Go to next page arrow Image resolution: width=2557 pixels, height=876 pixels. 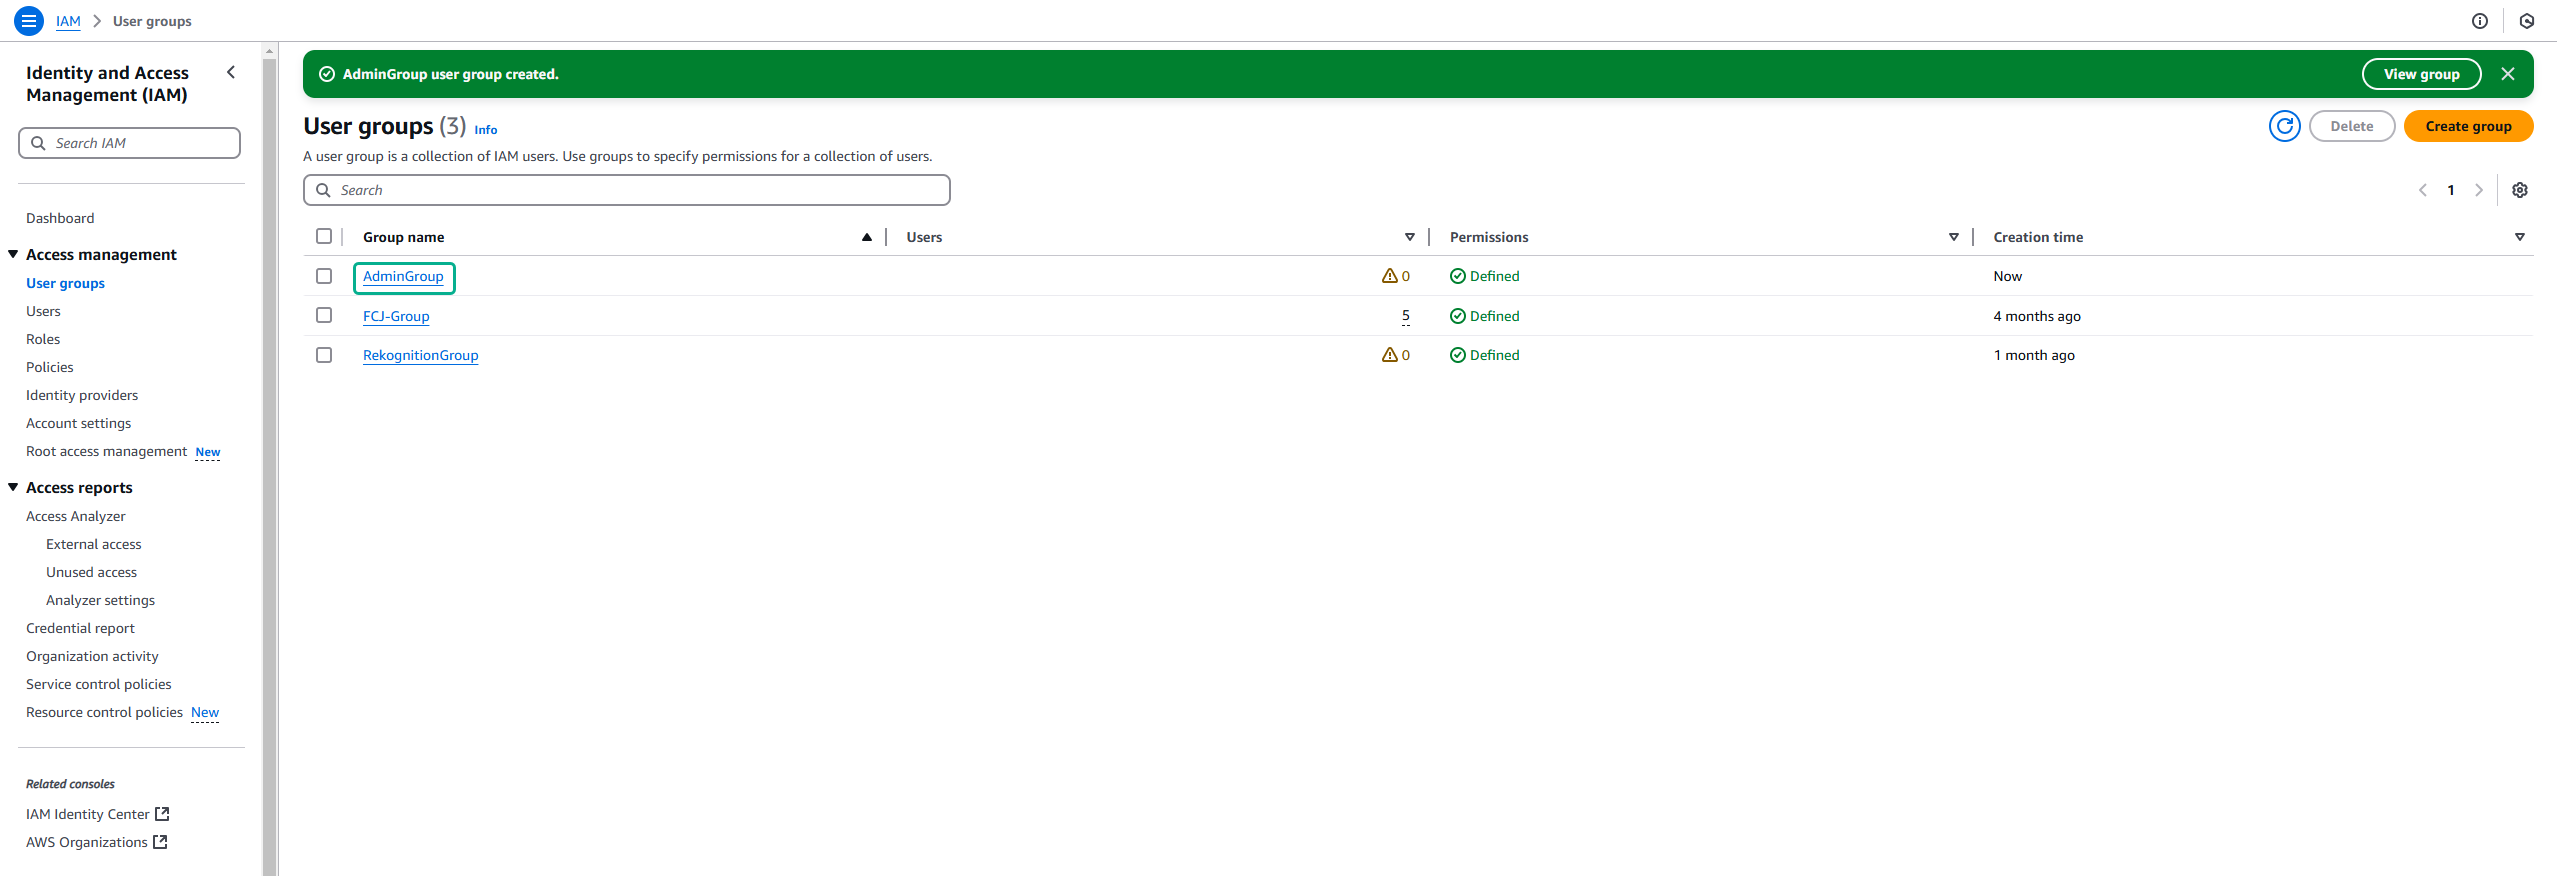2479,190
